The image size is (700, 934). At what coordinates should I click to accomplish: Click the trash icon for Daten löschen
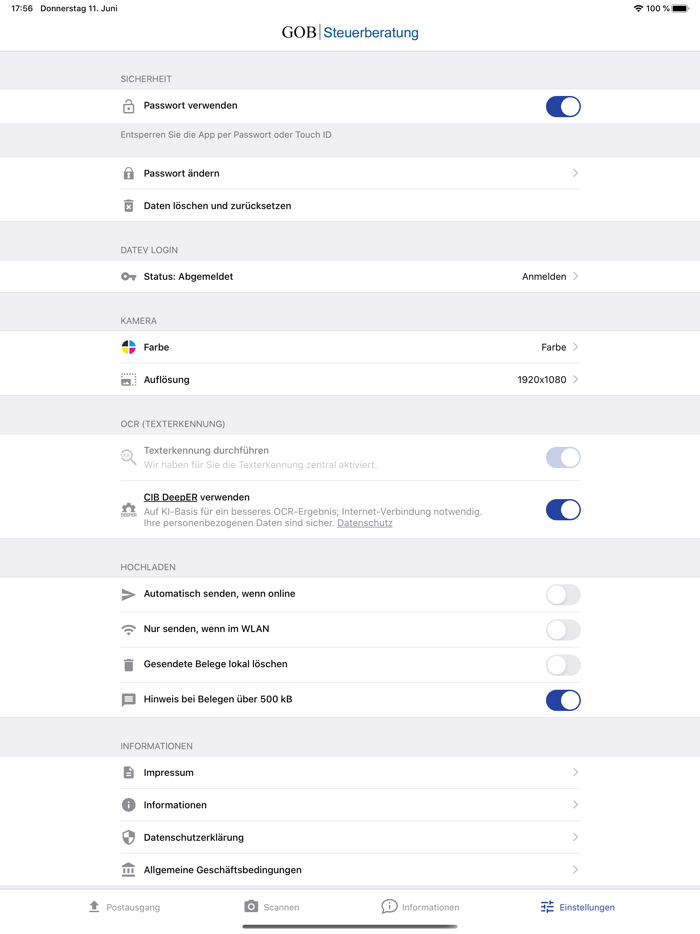[x=128, y=206]
